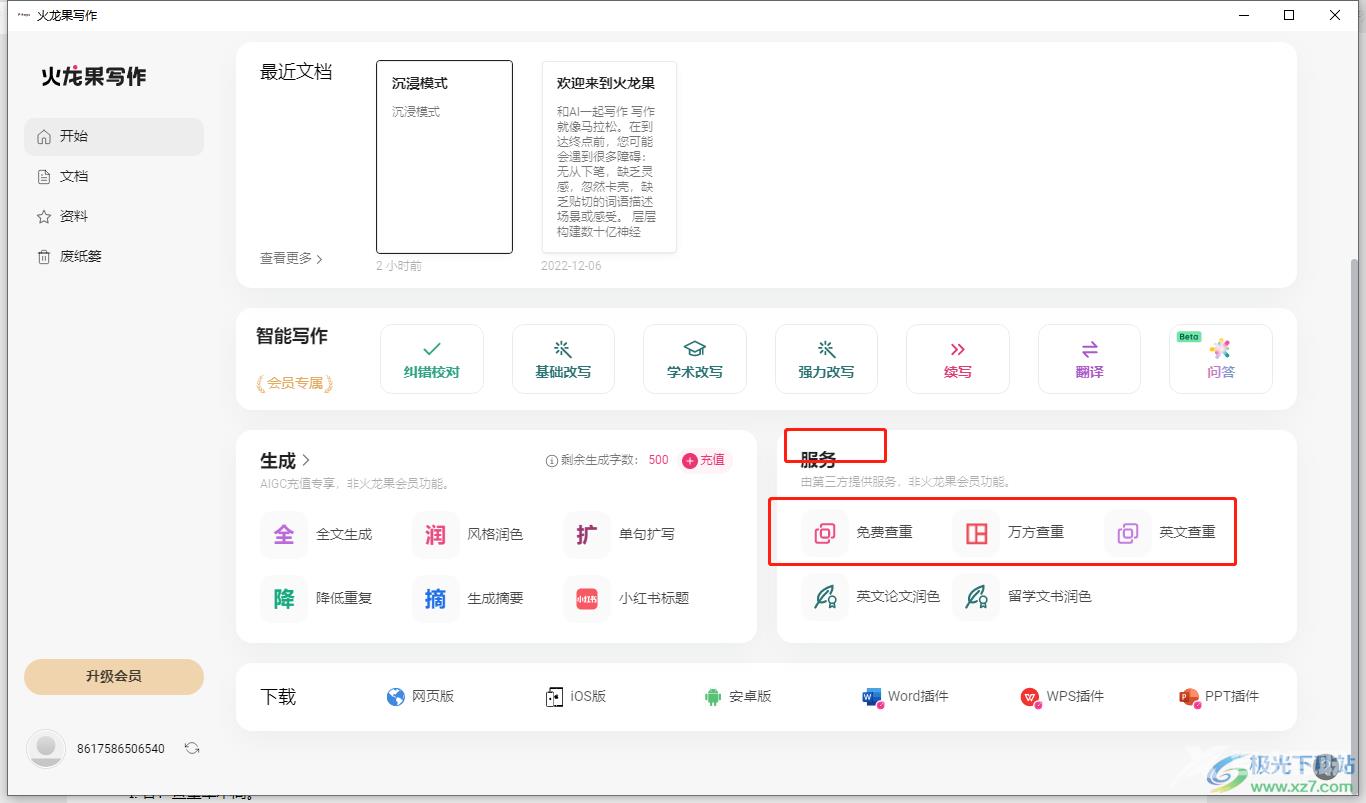Download the 安卓版 Android app
The image size is (1366, 803).
coord(738,696)
